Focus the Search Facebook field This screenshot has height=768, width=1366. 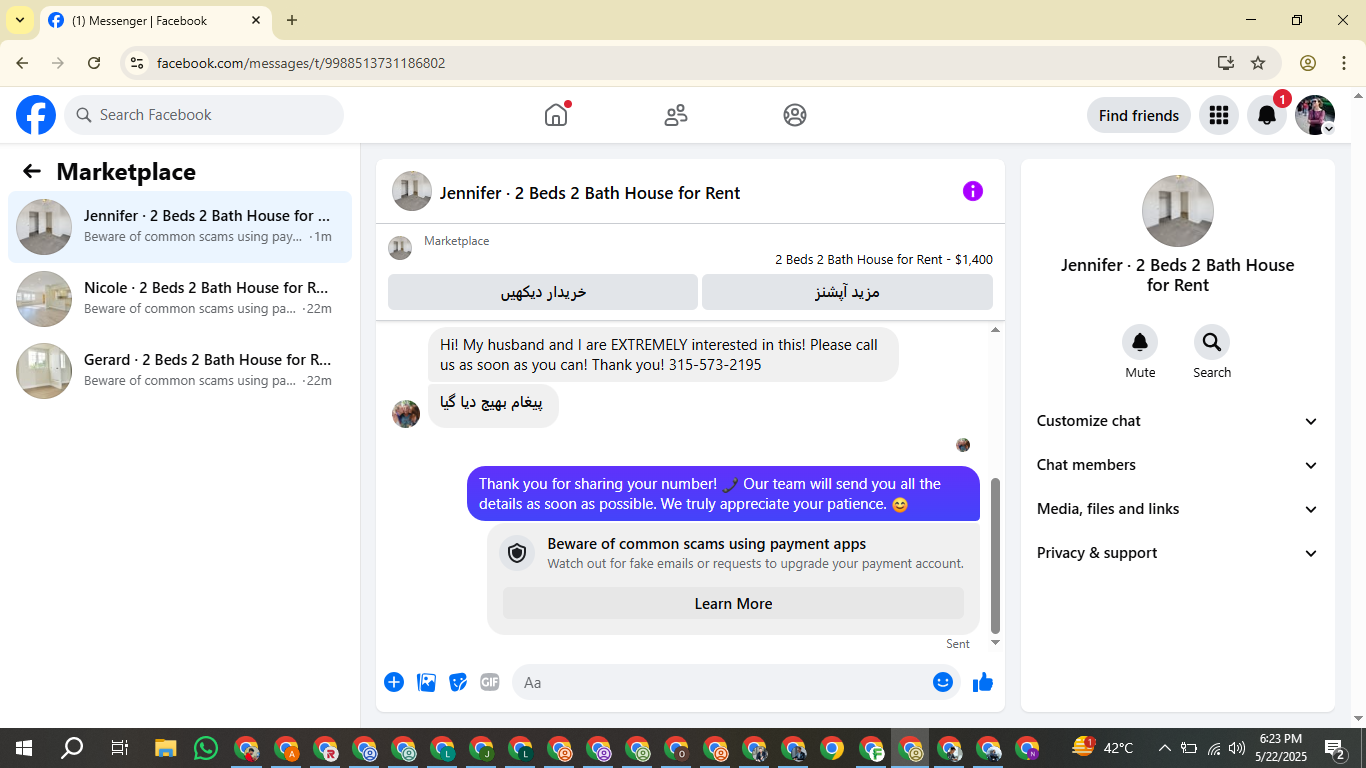click(x=204, y=115)
